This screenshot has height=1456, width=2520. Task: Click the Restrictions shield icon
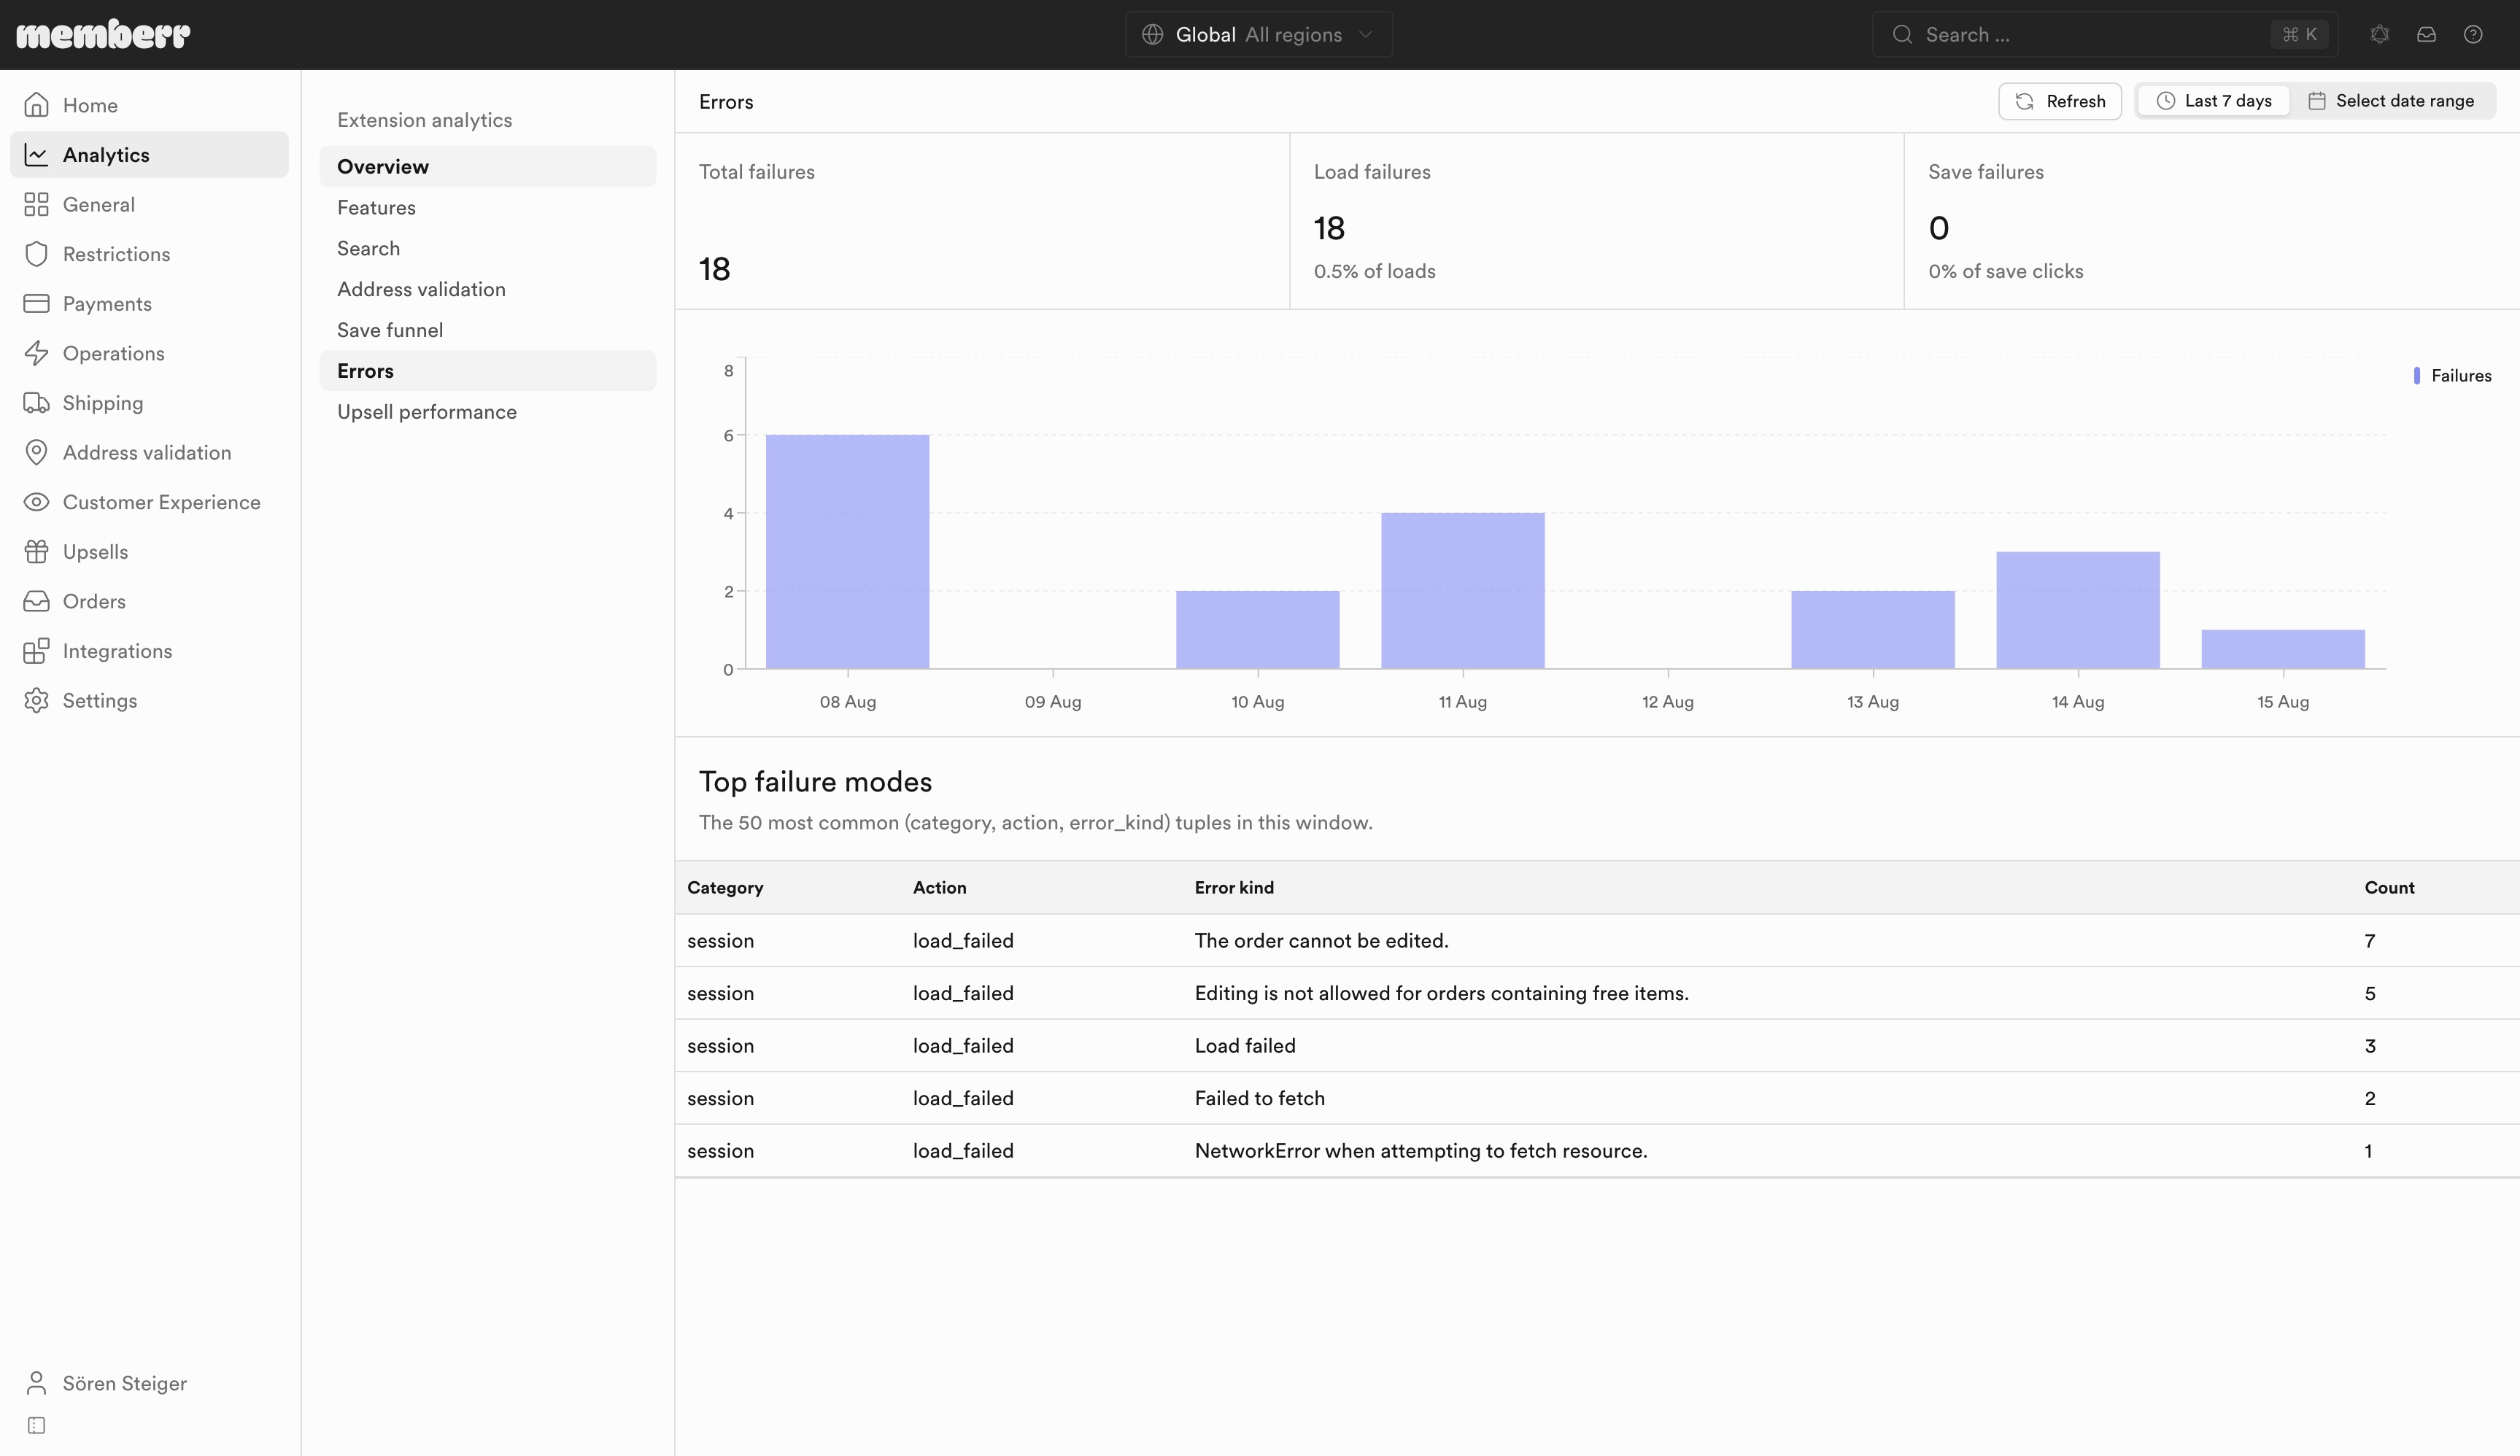(x=36, y=254)
